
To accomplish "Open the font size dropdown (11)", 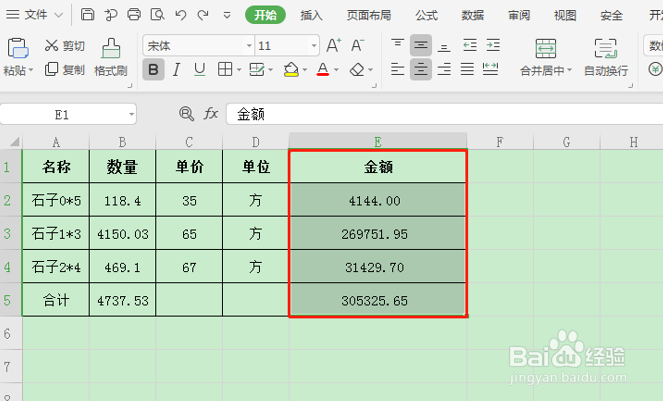I will coord(314,46).
